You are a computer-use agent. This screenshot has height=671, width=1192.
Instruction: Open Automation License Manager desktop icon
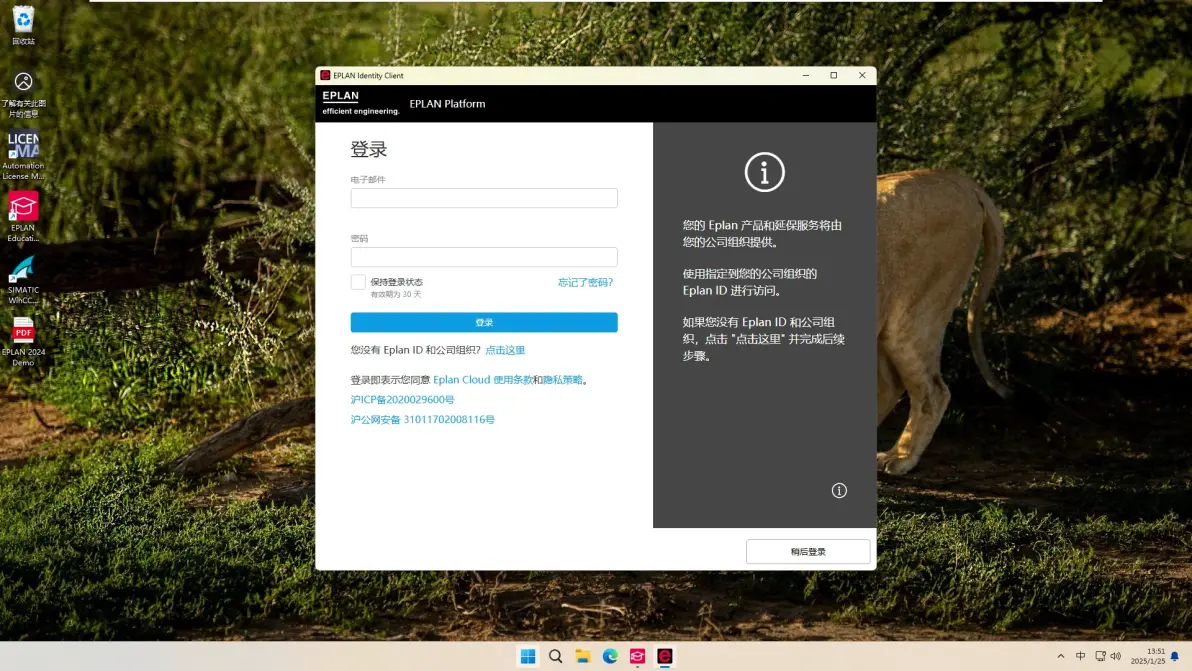coord(23,156)
